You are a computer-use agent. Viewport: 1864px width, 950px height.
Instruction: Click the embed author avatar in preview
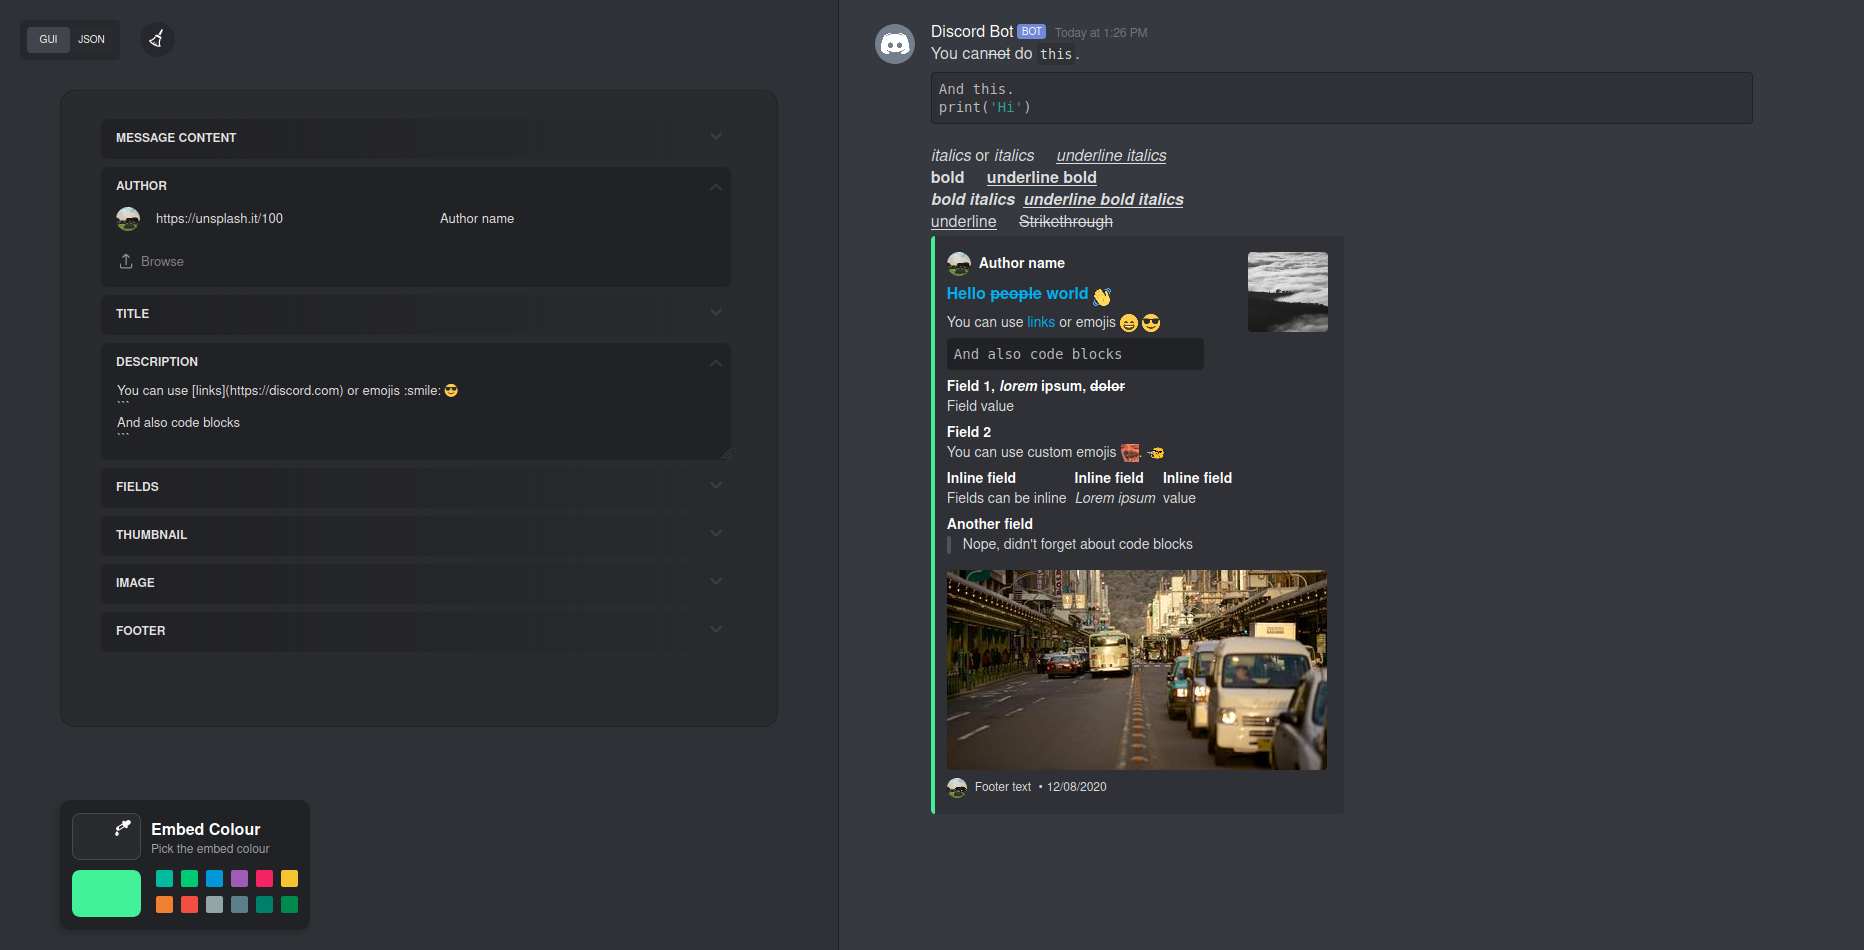[959, 263]
